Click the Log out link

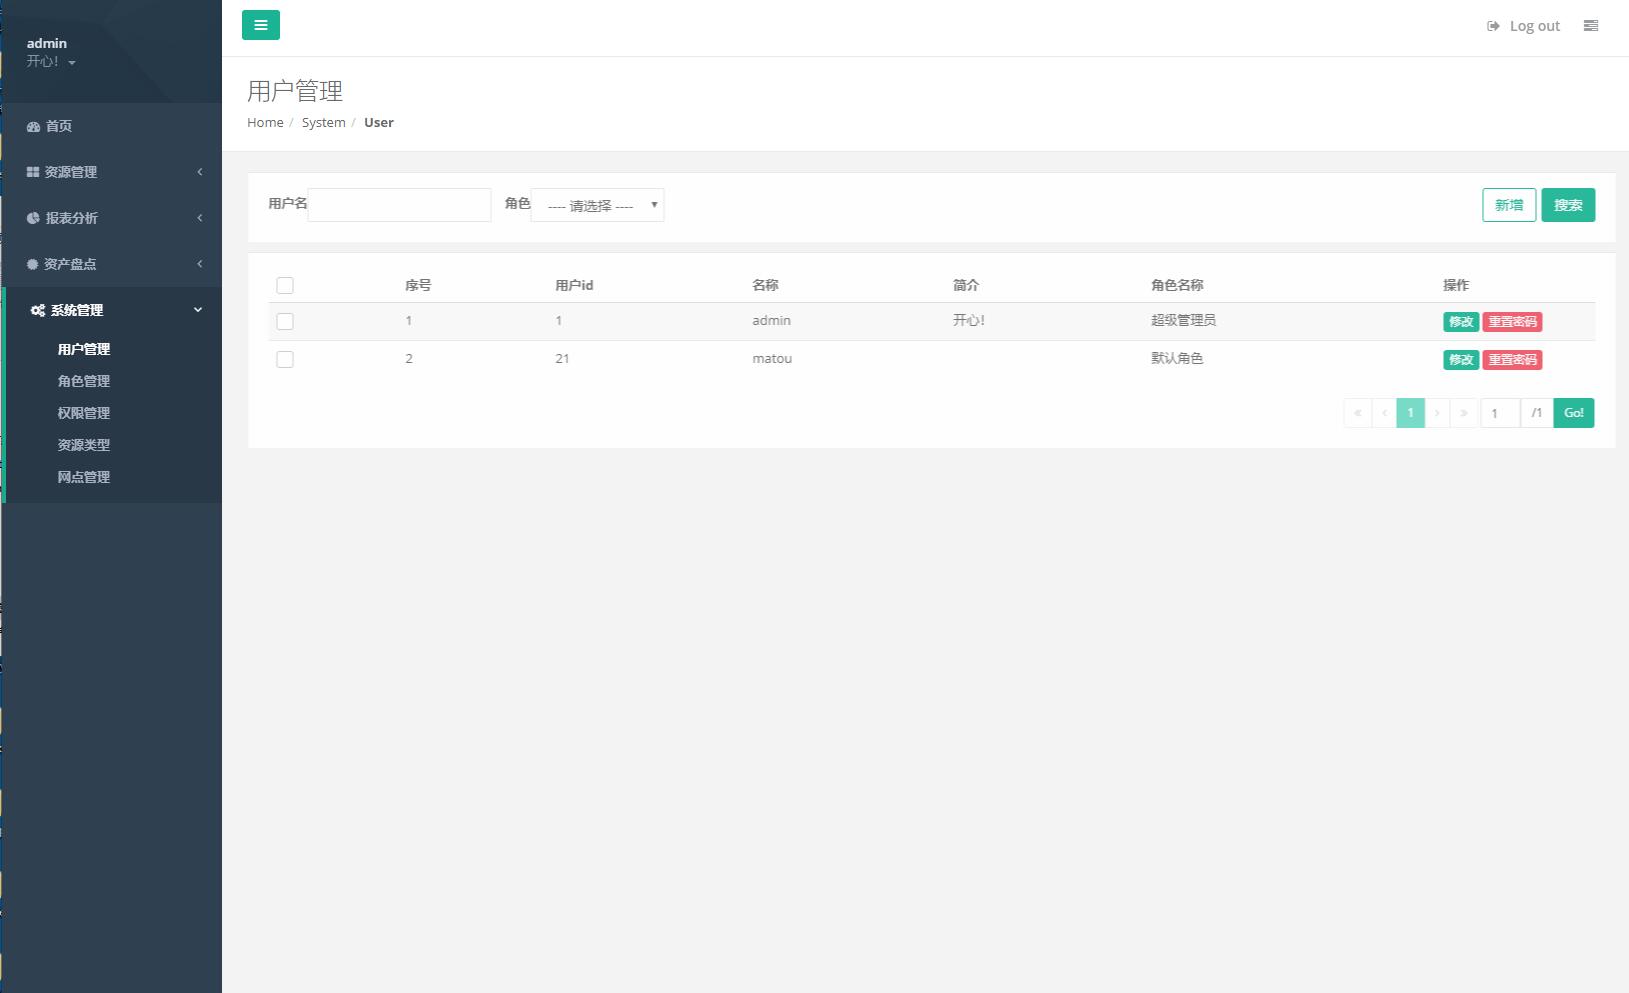1534,26
